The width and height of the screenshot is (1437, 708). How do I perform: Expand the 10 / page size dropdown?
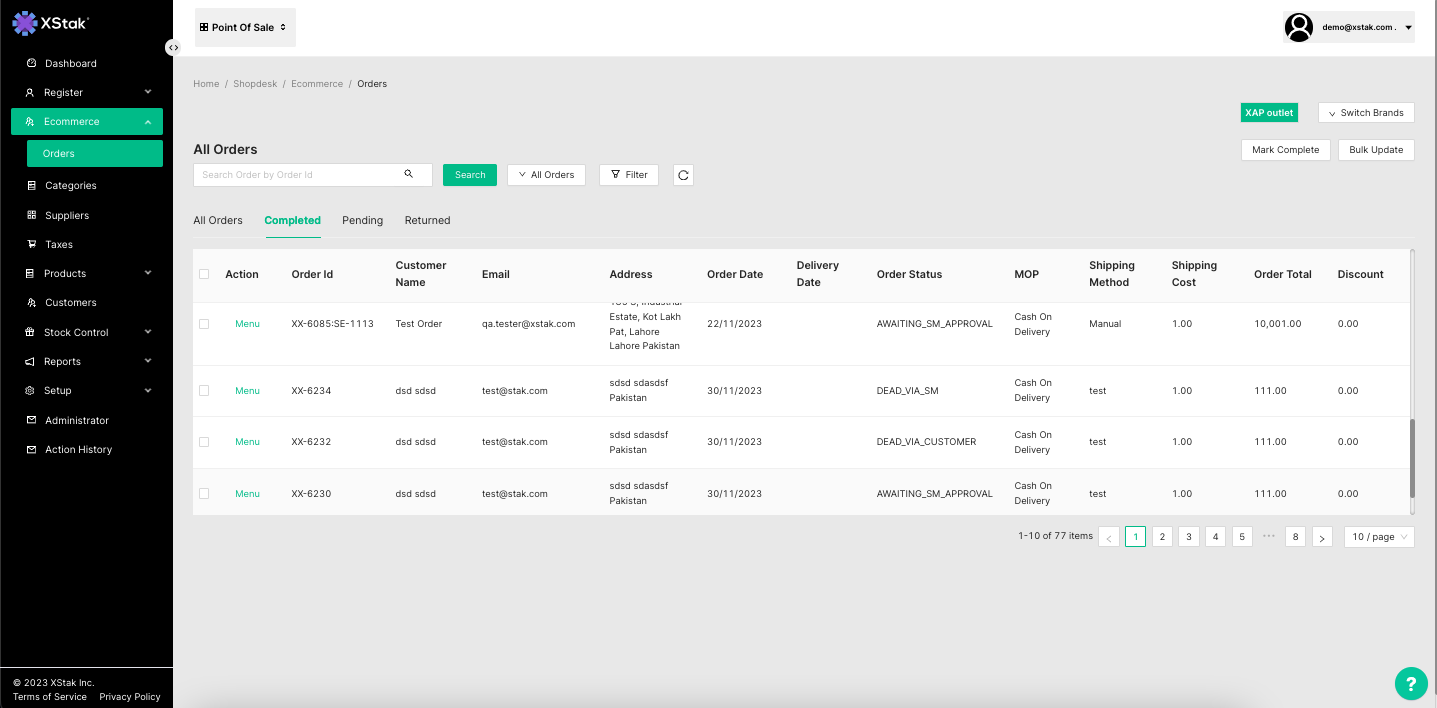1379,537
